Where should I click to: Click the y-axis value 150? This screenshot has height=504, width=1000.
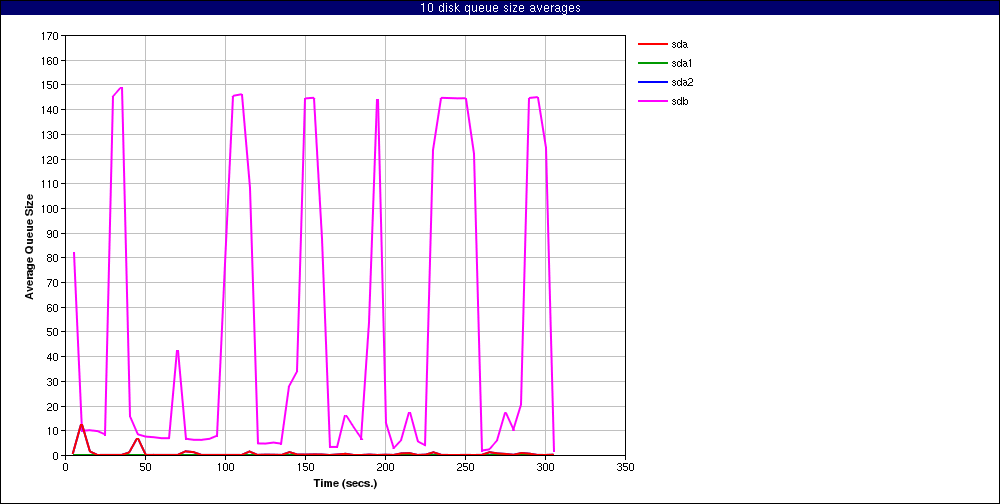click(50, 85)
